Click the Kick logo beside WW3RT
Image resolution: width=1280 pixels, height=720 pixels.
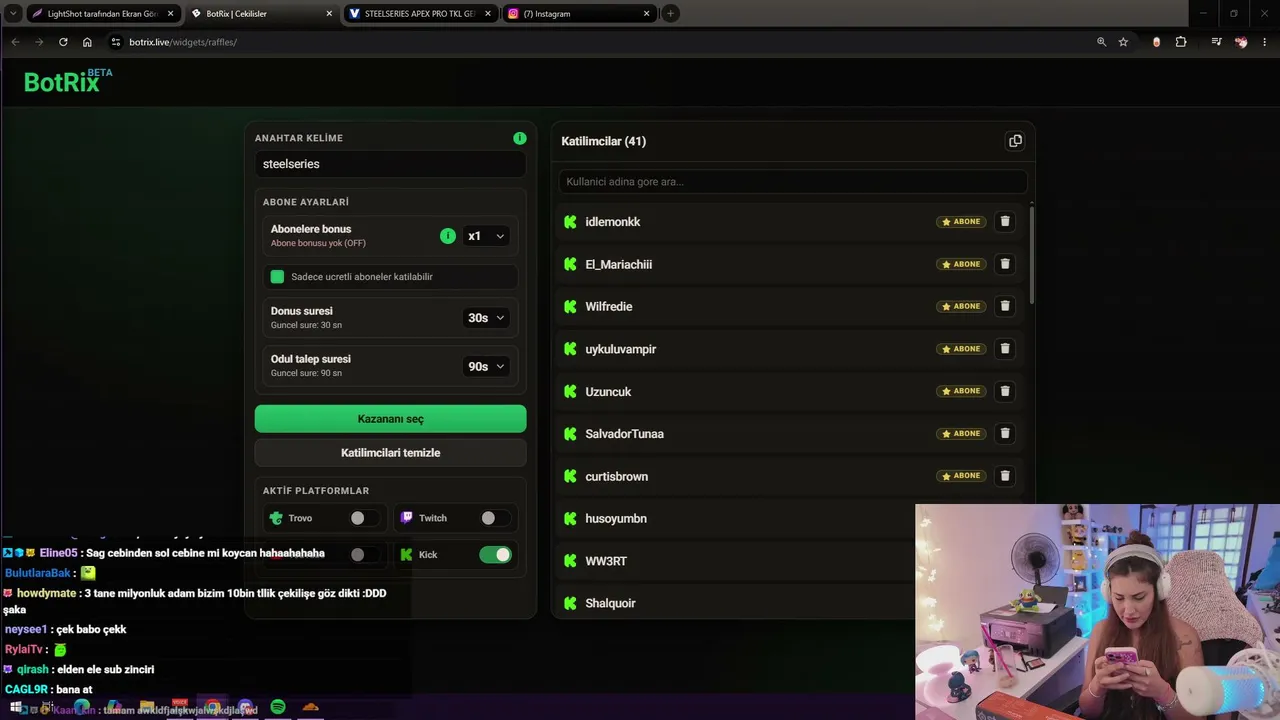[x=570, y=561]
